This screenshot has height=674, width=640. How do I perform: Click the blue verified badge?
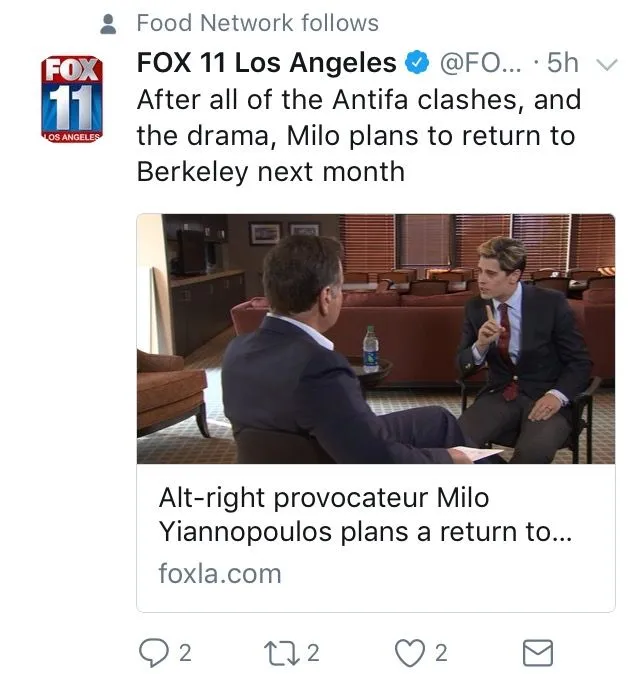tap(416, 63)
